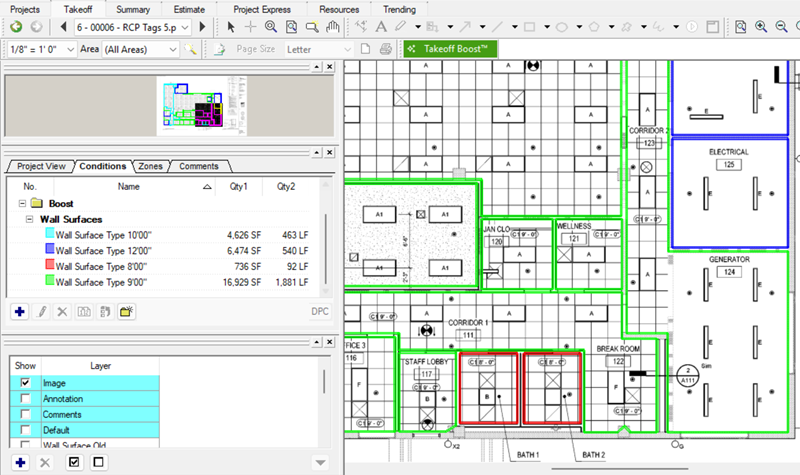Go to the previous page with black left triangle
Viewport: 800px width, 475px height.
[x=63, y=27]
